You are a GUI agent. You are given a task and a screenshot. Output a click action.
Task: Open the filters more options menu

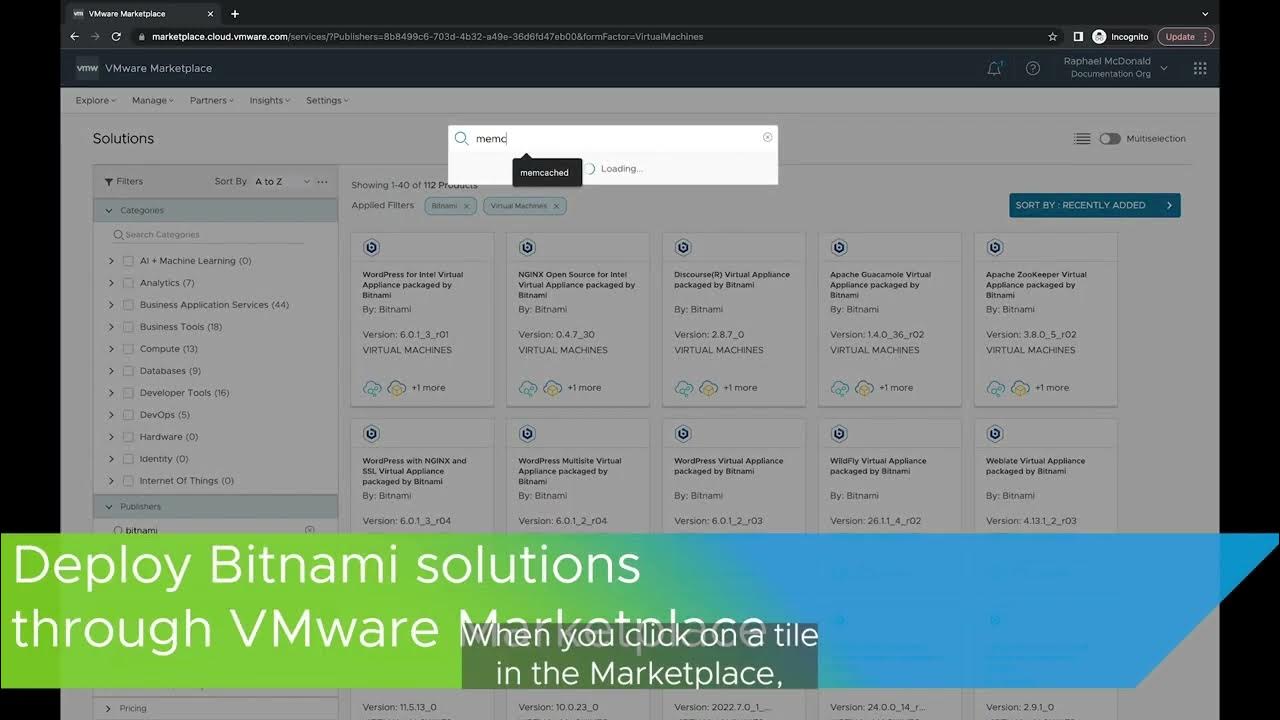[x=322, y=182]
